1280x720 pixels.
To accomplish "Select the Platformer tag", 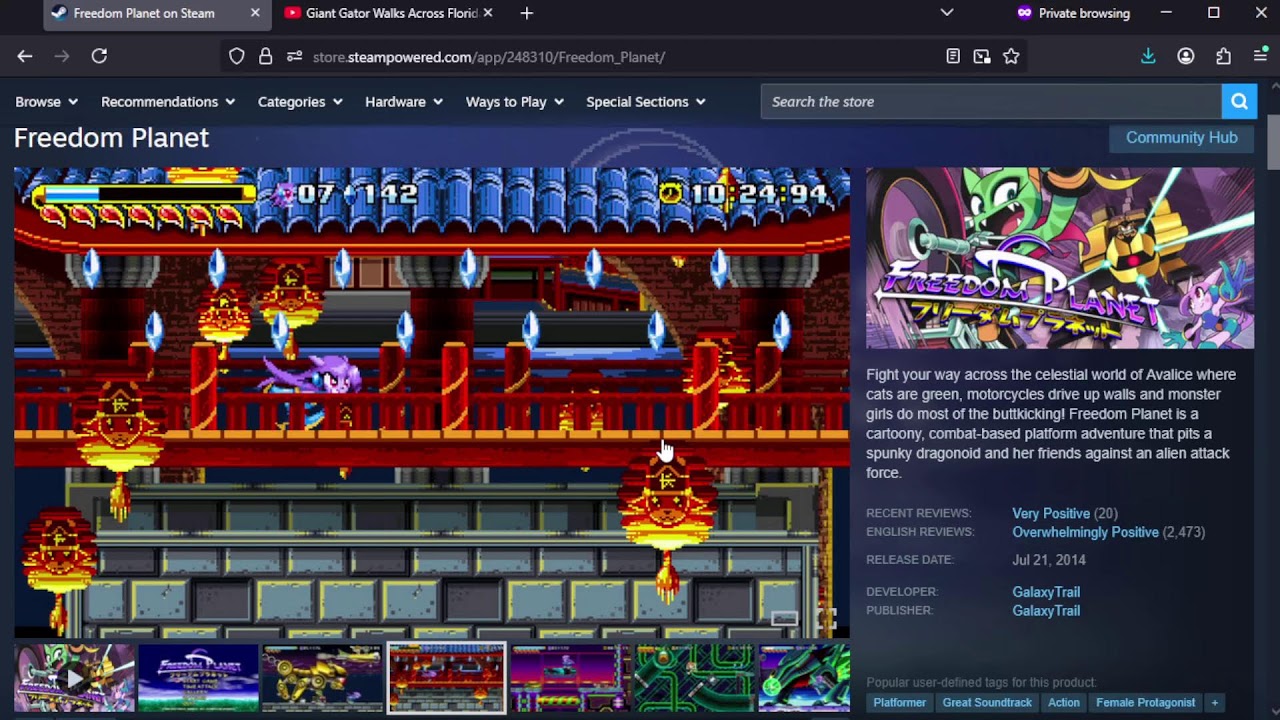I will [x=899, y=703].
